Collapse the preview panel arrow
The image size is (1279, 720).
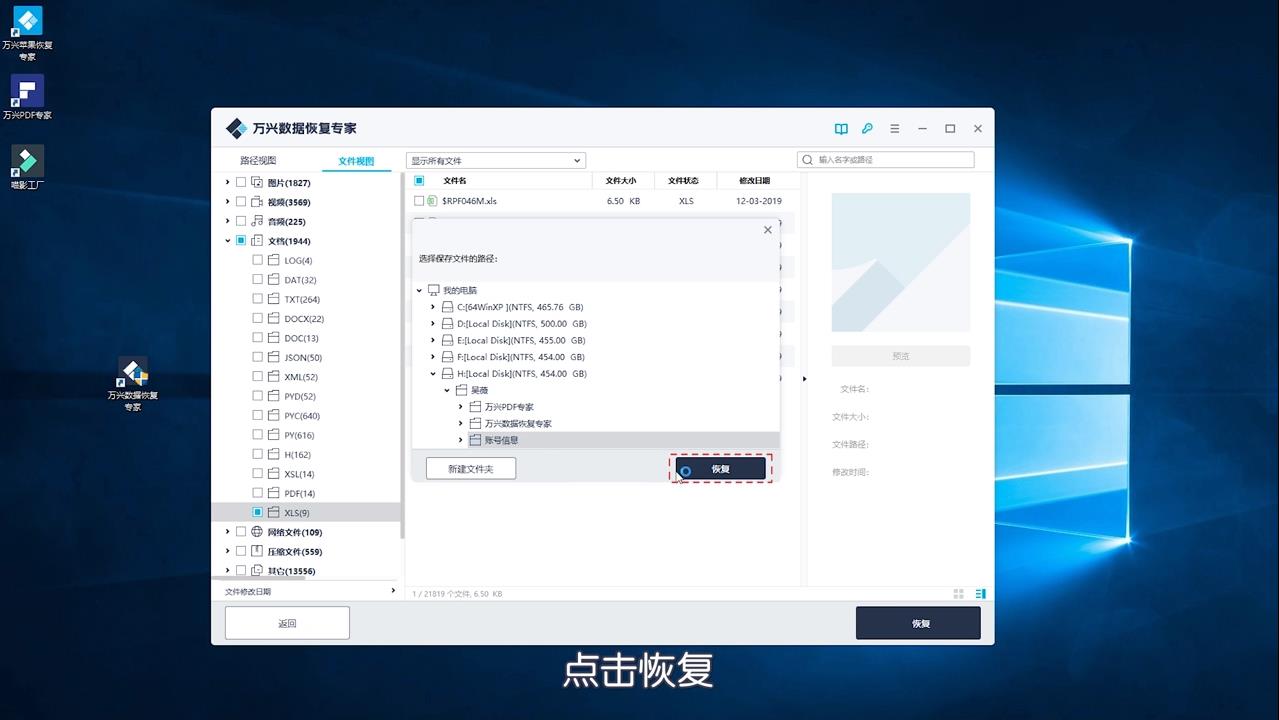coord(804,379)
